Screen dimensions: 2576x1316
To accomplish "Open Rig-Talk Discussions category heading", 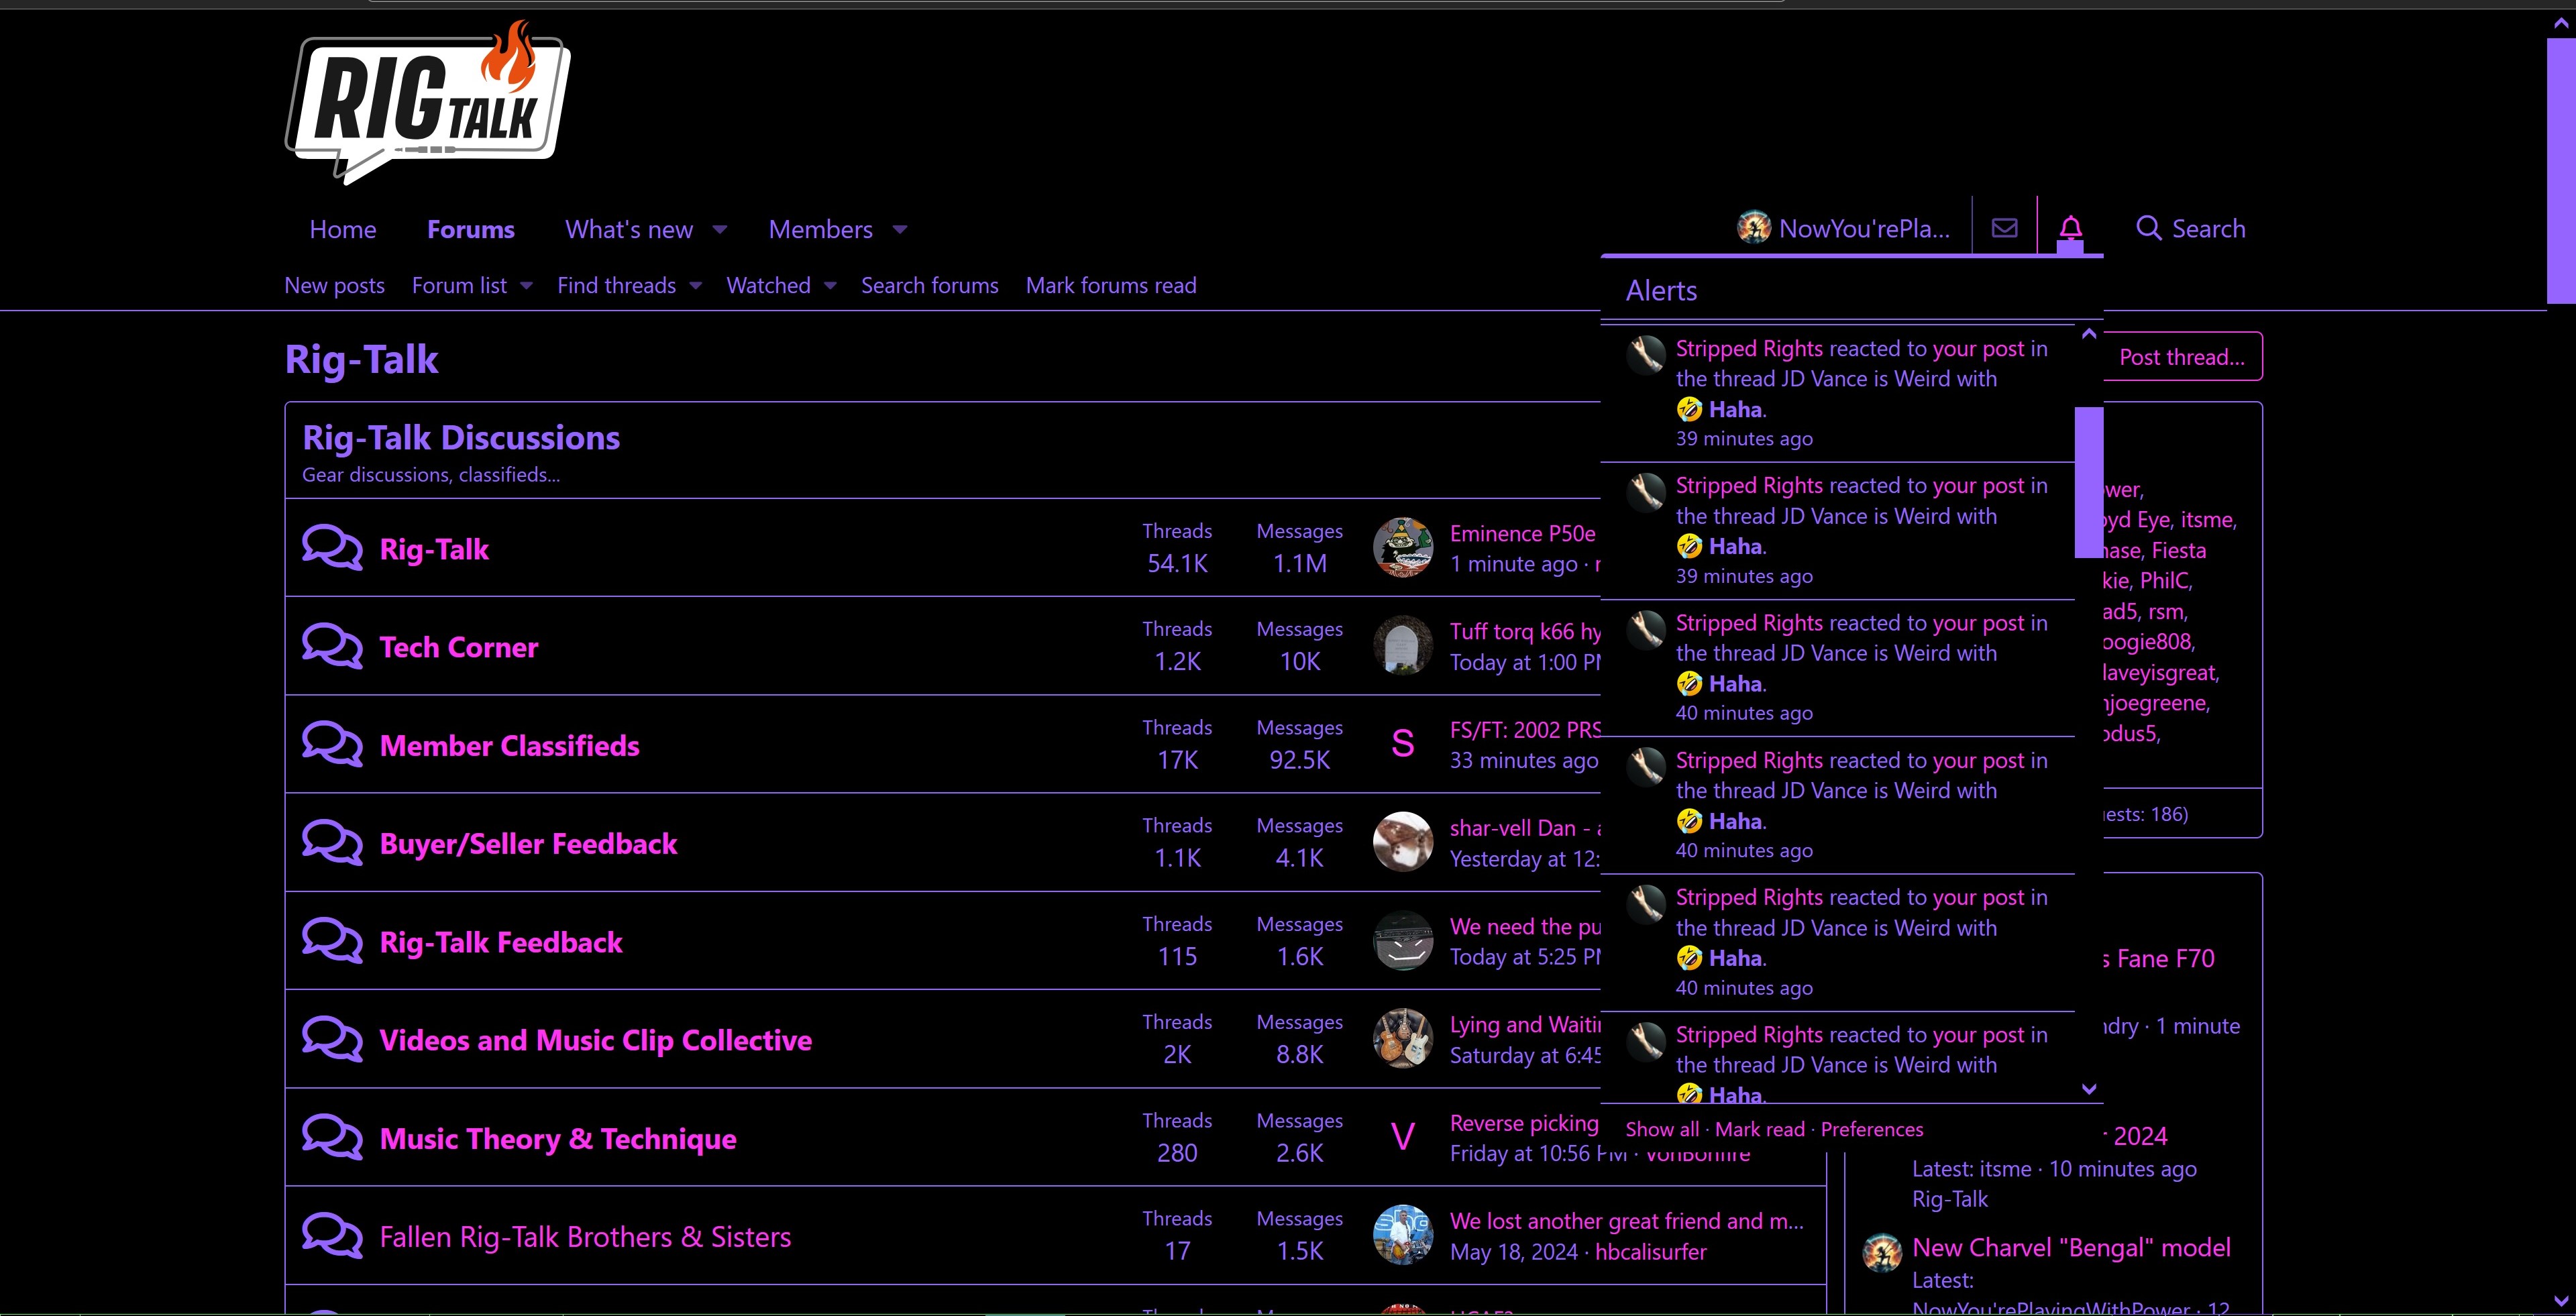I will tap(461, 437).
